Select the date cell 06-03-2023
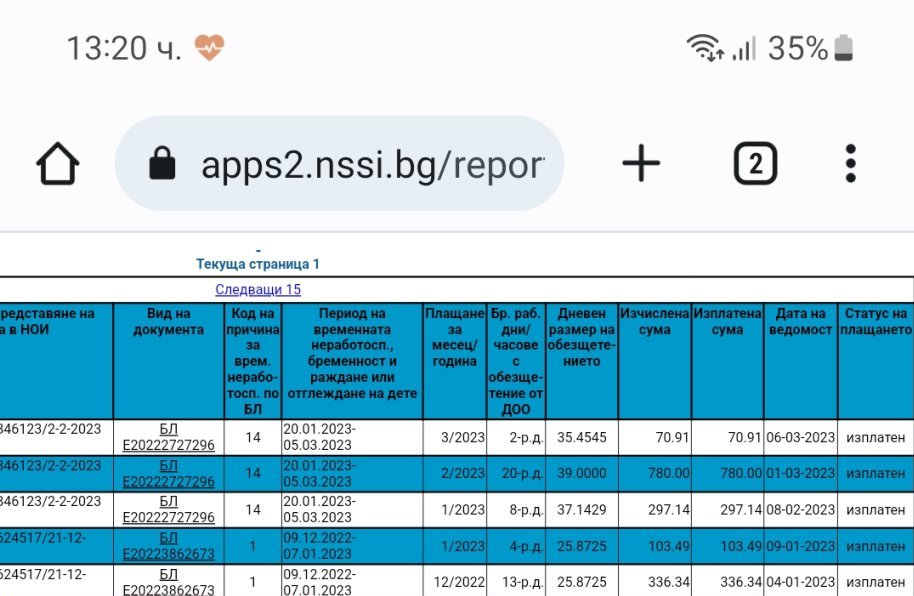 (x=800, y=437)
